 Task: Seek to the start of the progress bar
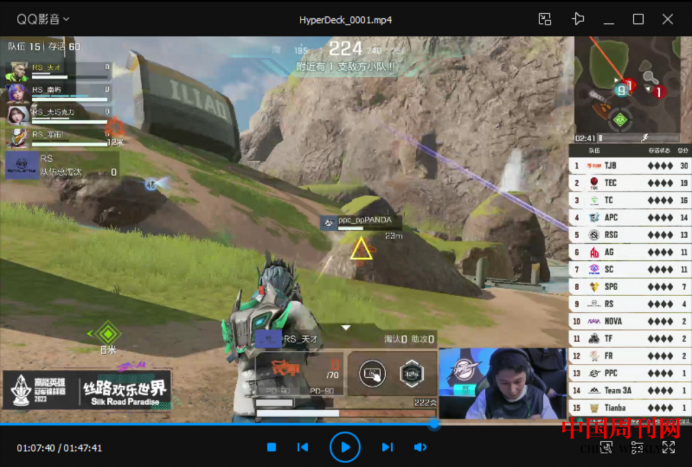(x=3, y=424)
